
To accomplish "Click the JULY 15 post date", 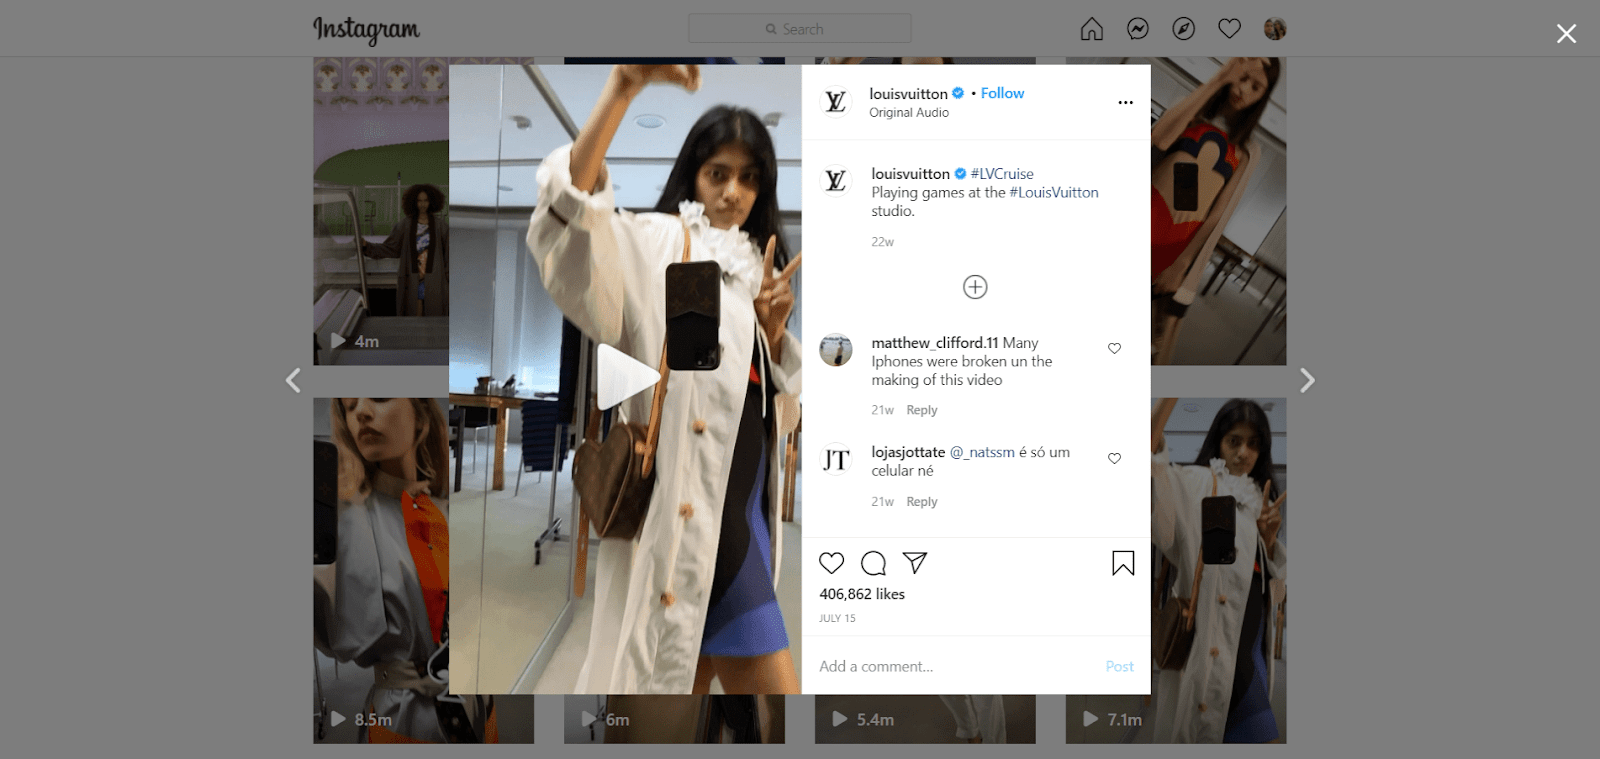I will (x=838, y=618).
